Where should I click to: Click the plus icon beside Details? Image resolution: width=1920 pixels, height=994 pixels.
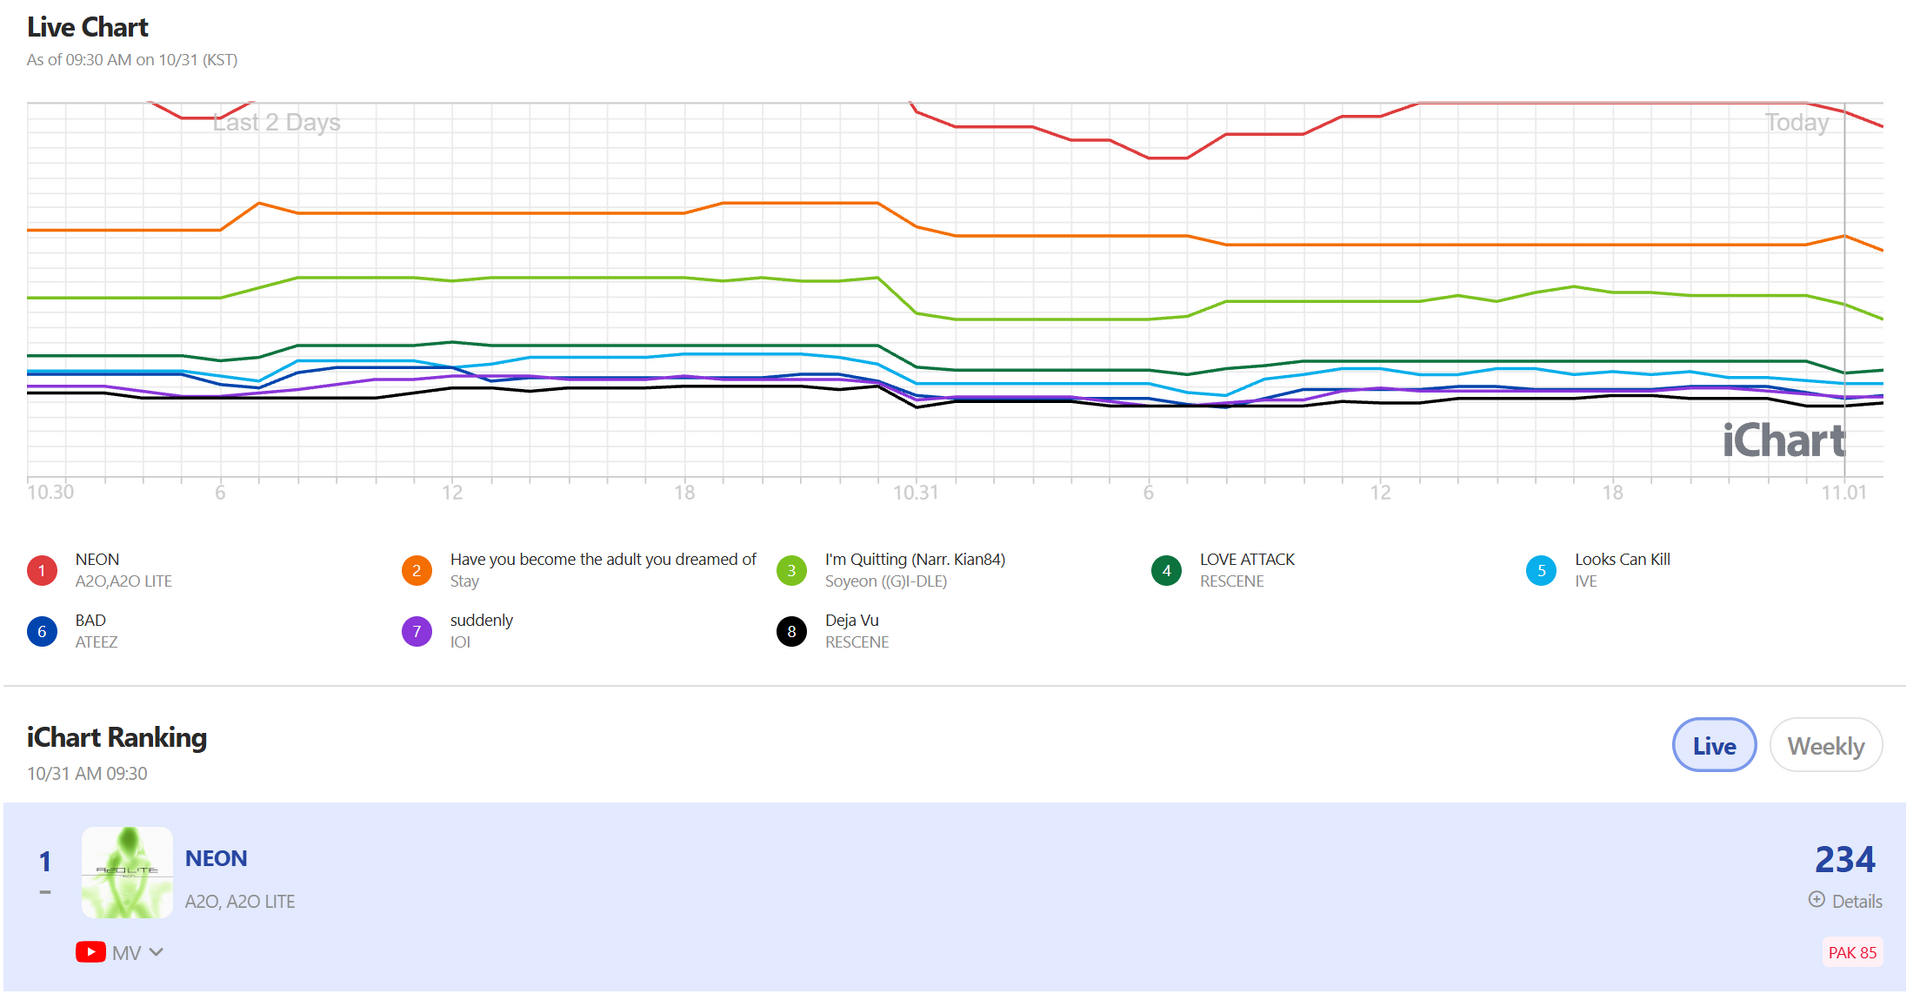(x=1817, y=900)
